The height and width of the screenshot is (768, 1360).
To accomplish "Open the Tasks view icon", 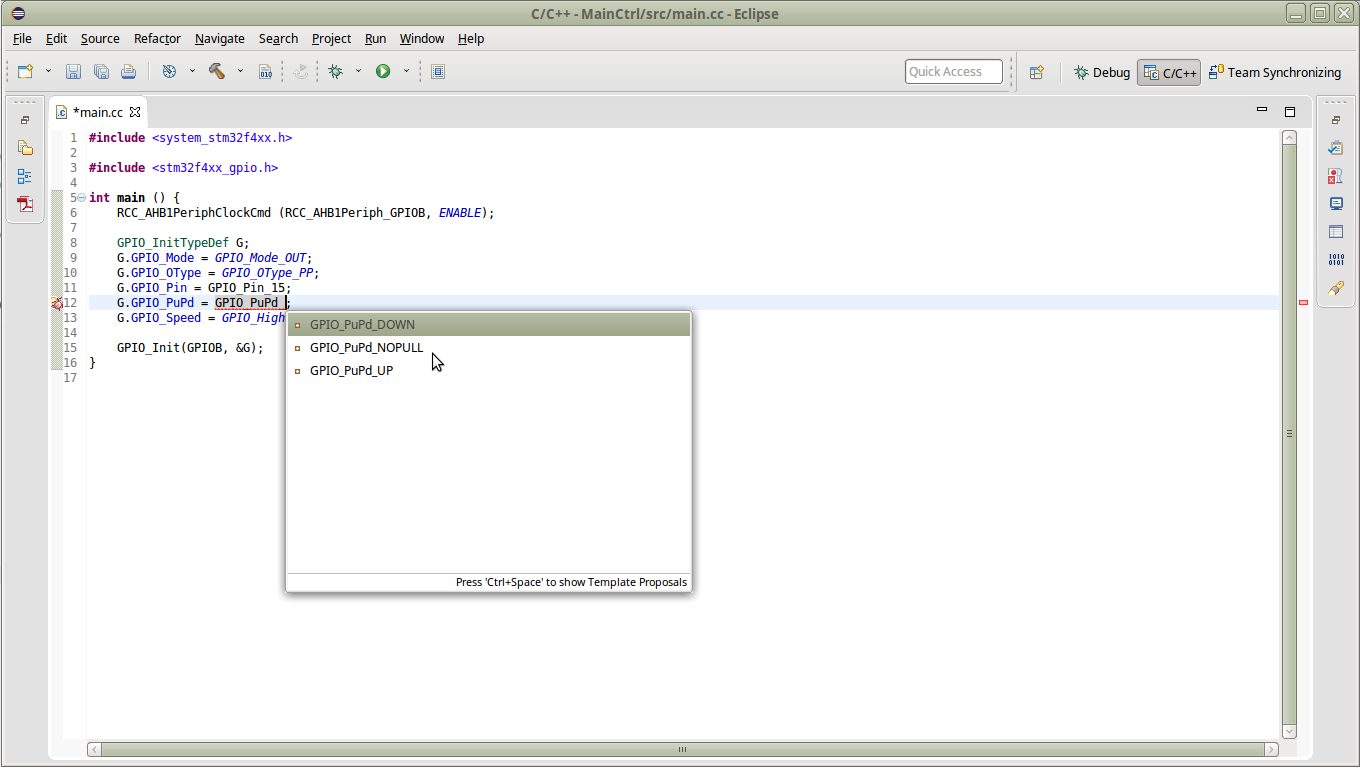I will tap(1336, 148).
